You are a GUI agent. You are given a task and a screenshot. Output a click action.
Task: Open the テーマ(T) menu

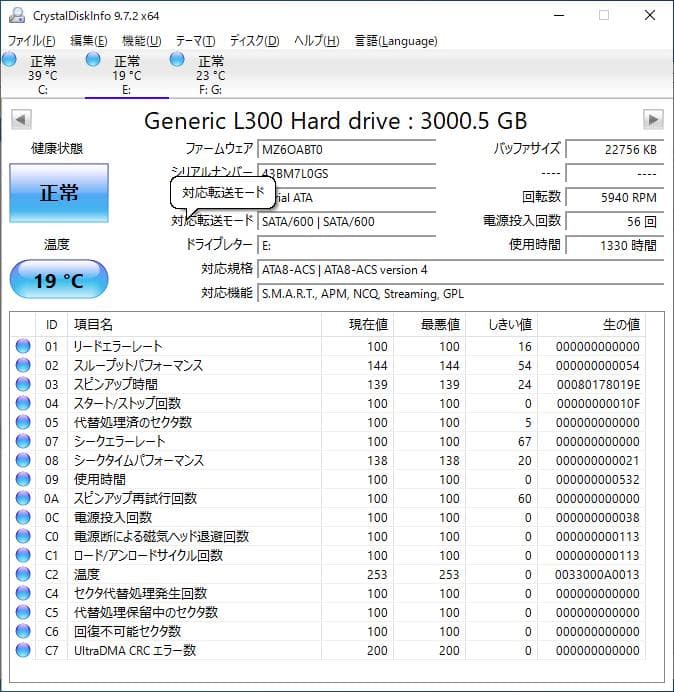[195, 41]
